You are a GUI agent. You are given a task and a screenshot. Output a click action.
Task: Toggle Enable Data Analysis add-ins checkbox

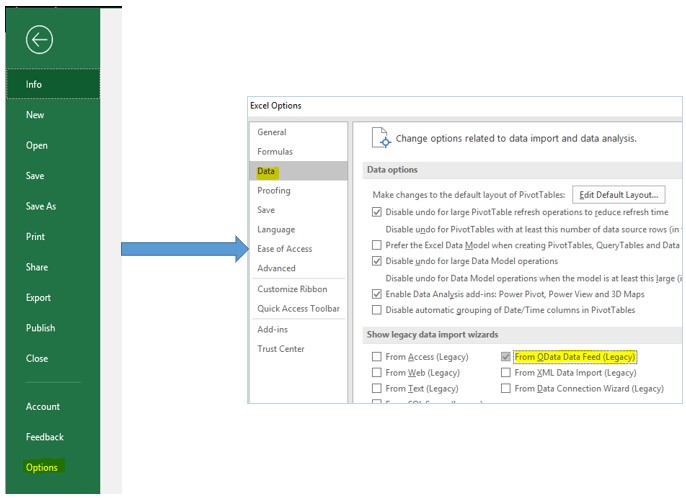tap(376, 294)
